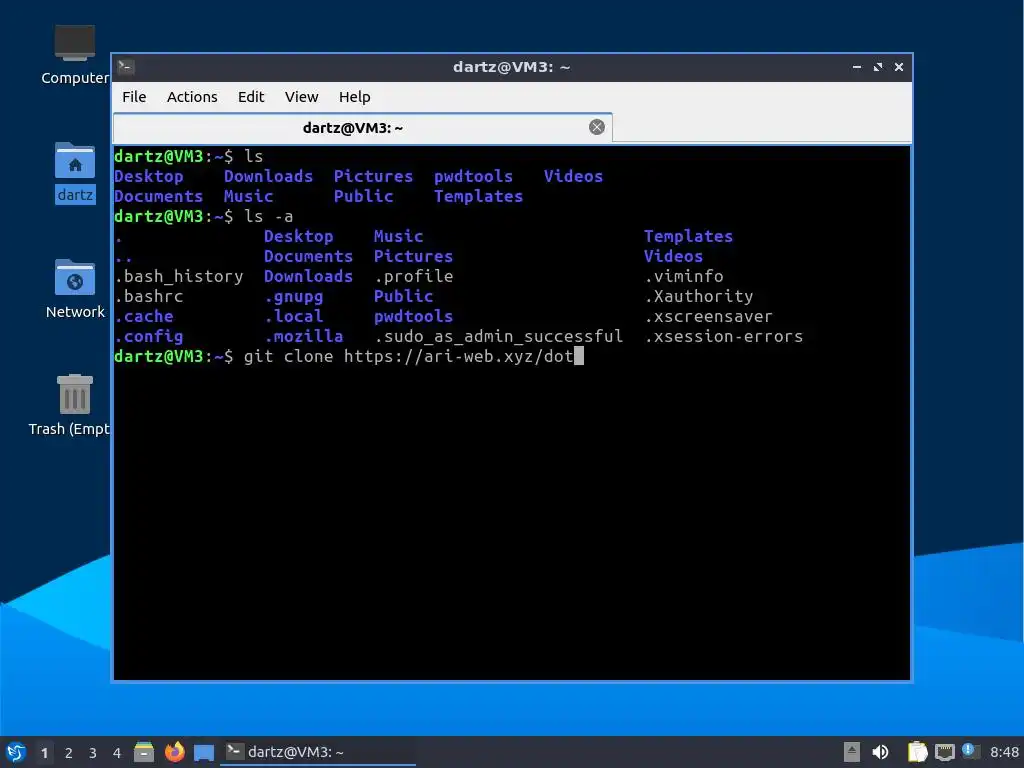Click the terminal icon in the title bar
This screenshot has width=1024, height=768.
(x=125, y=67)
